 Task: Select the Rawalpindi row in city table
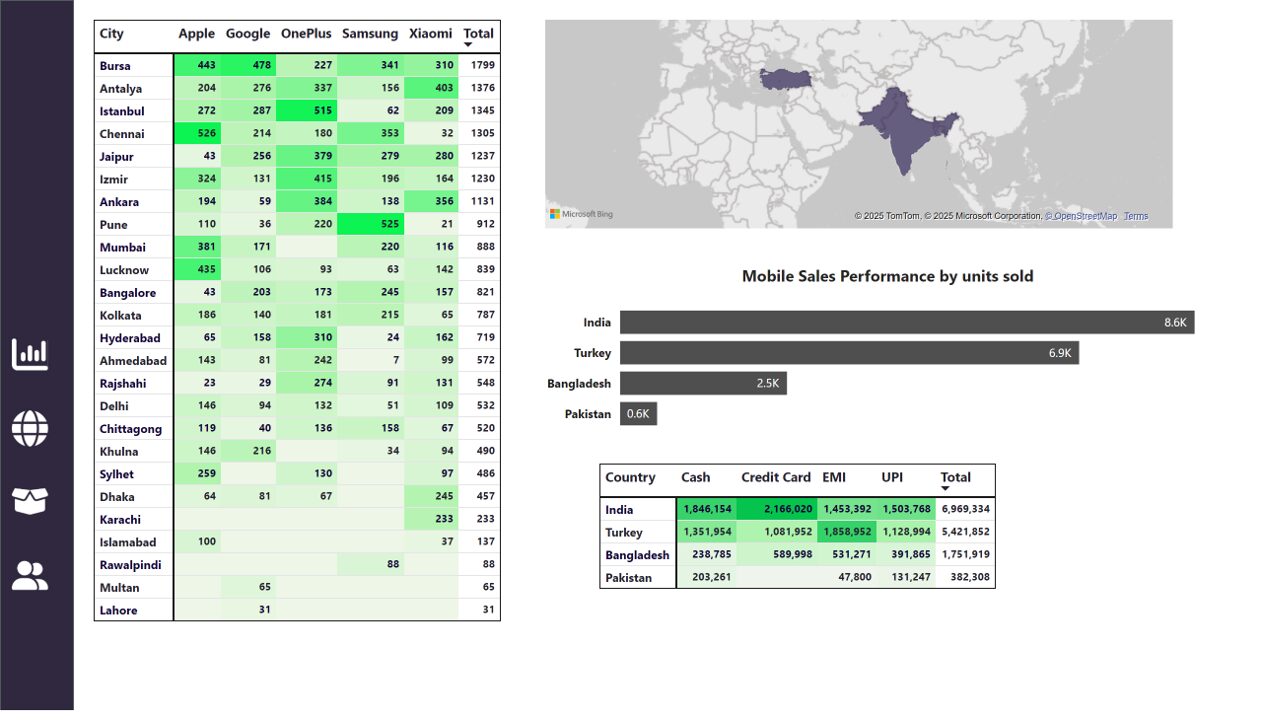coord(297,565)
